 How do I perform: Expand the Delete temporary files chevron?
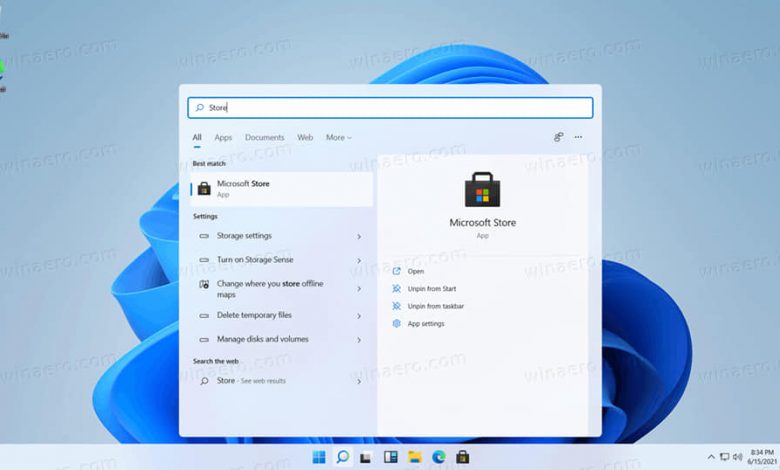(359, 316)
